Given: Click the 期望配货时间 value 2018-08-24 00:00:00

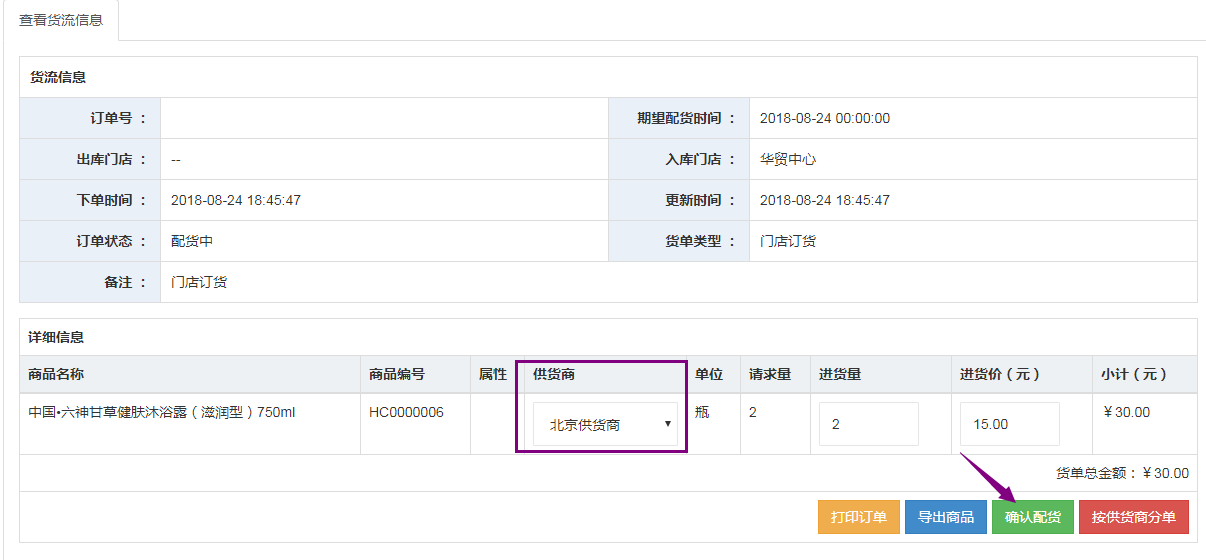Looking at the screenshot, I should click(825, 118).
